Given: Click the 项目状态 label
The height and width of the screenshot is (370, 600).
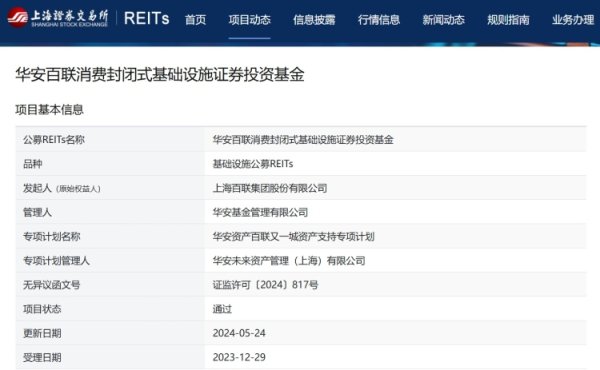Looking at the screenshot, I should (x=42, y=309).
